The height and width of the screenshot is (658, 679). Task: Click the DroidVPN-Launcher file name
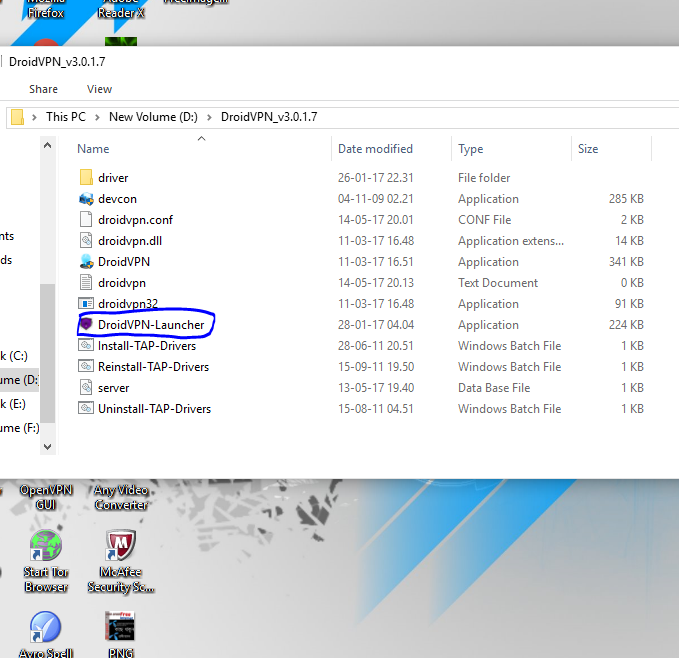151,325
